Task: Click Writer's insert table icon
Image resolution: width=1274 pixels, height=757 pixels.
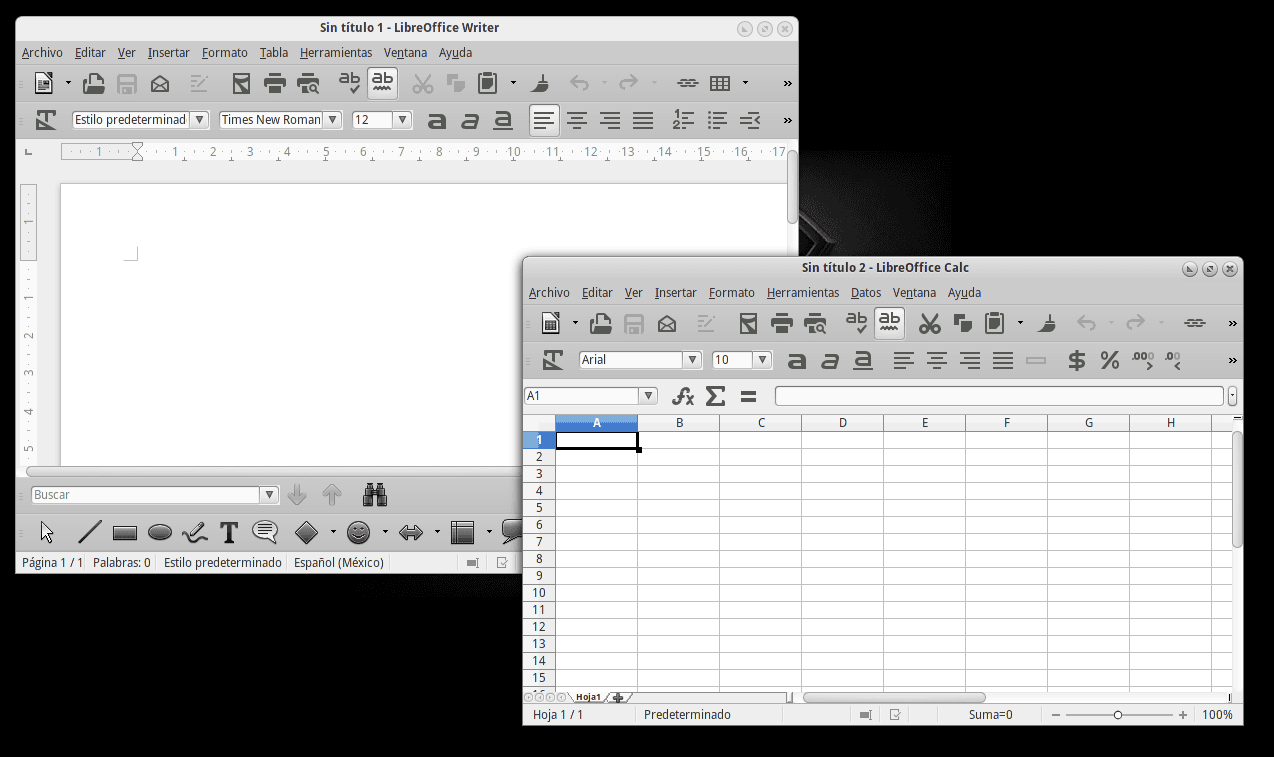Action: coord(720,83)
